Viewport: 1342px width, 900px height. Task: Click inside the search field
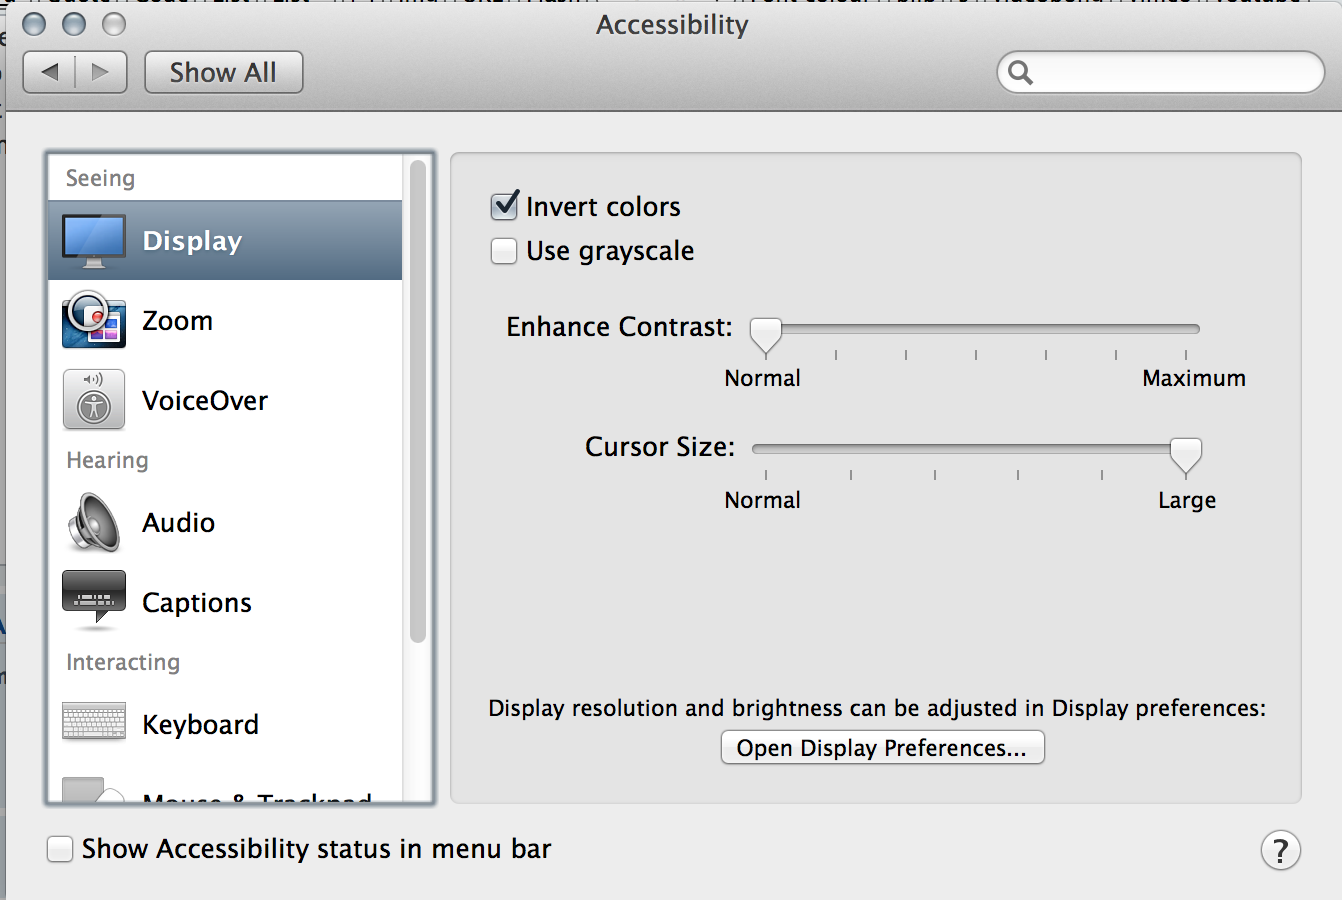point(1170,72)
